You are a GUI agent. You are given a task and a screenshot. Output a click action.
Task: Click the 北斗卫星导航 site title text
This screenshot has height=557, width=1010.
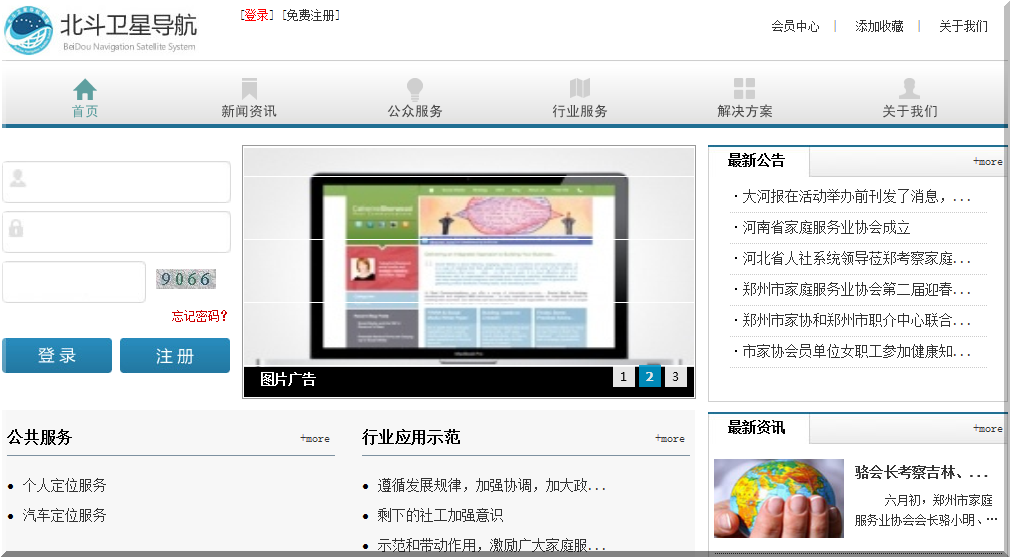click(128, 25)
